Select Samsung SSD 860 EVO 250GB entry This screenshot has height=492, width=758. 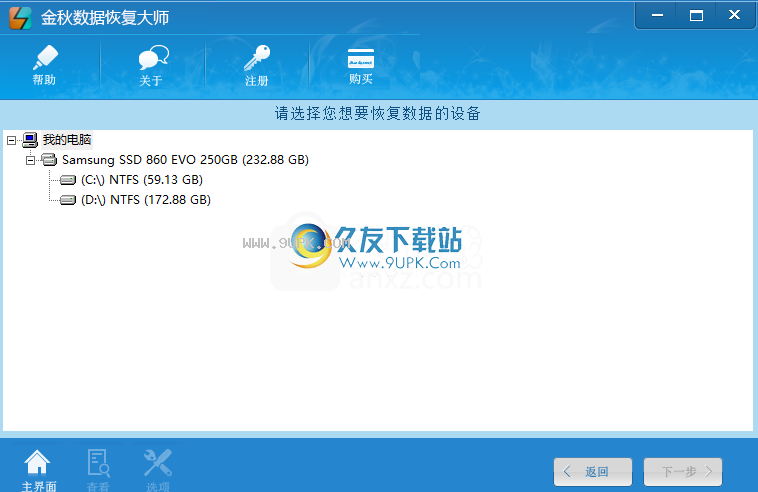(185, 159)
